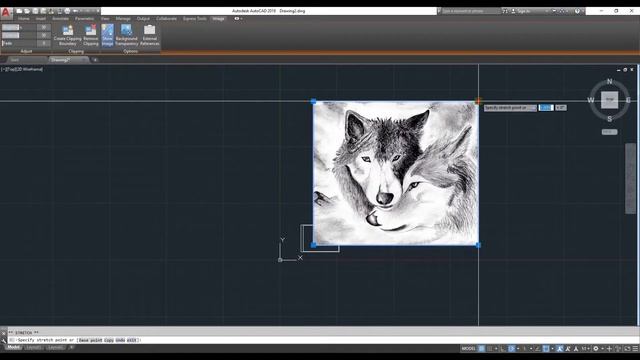Open the Annotate ribbon tab

click(x=60, y=19)
